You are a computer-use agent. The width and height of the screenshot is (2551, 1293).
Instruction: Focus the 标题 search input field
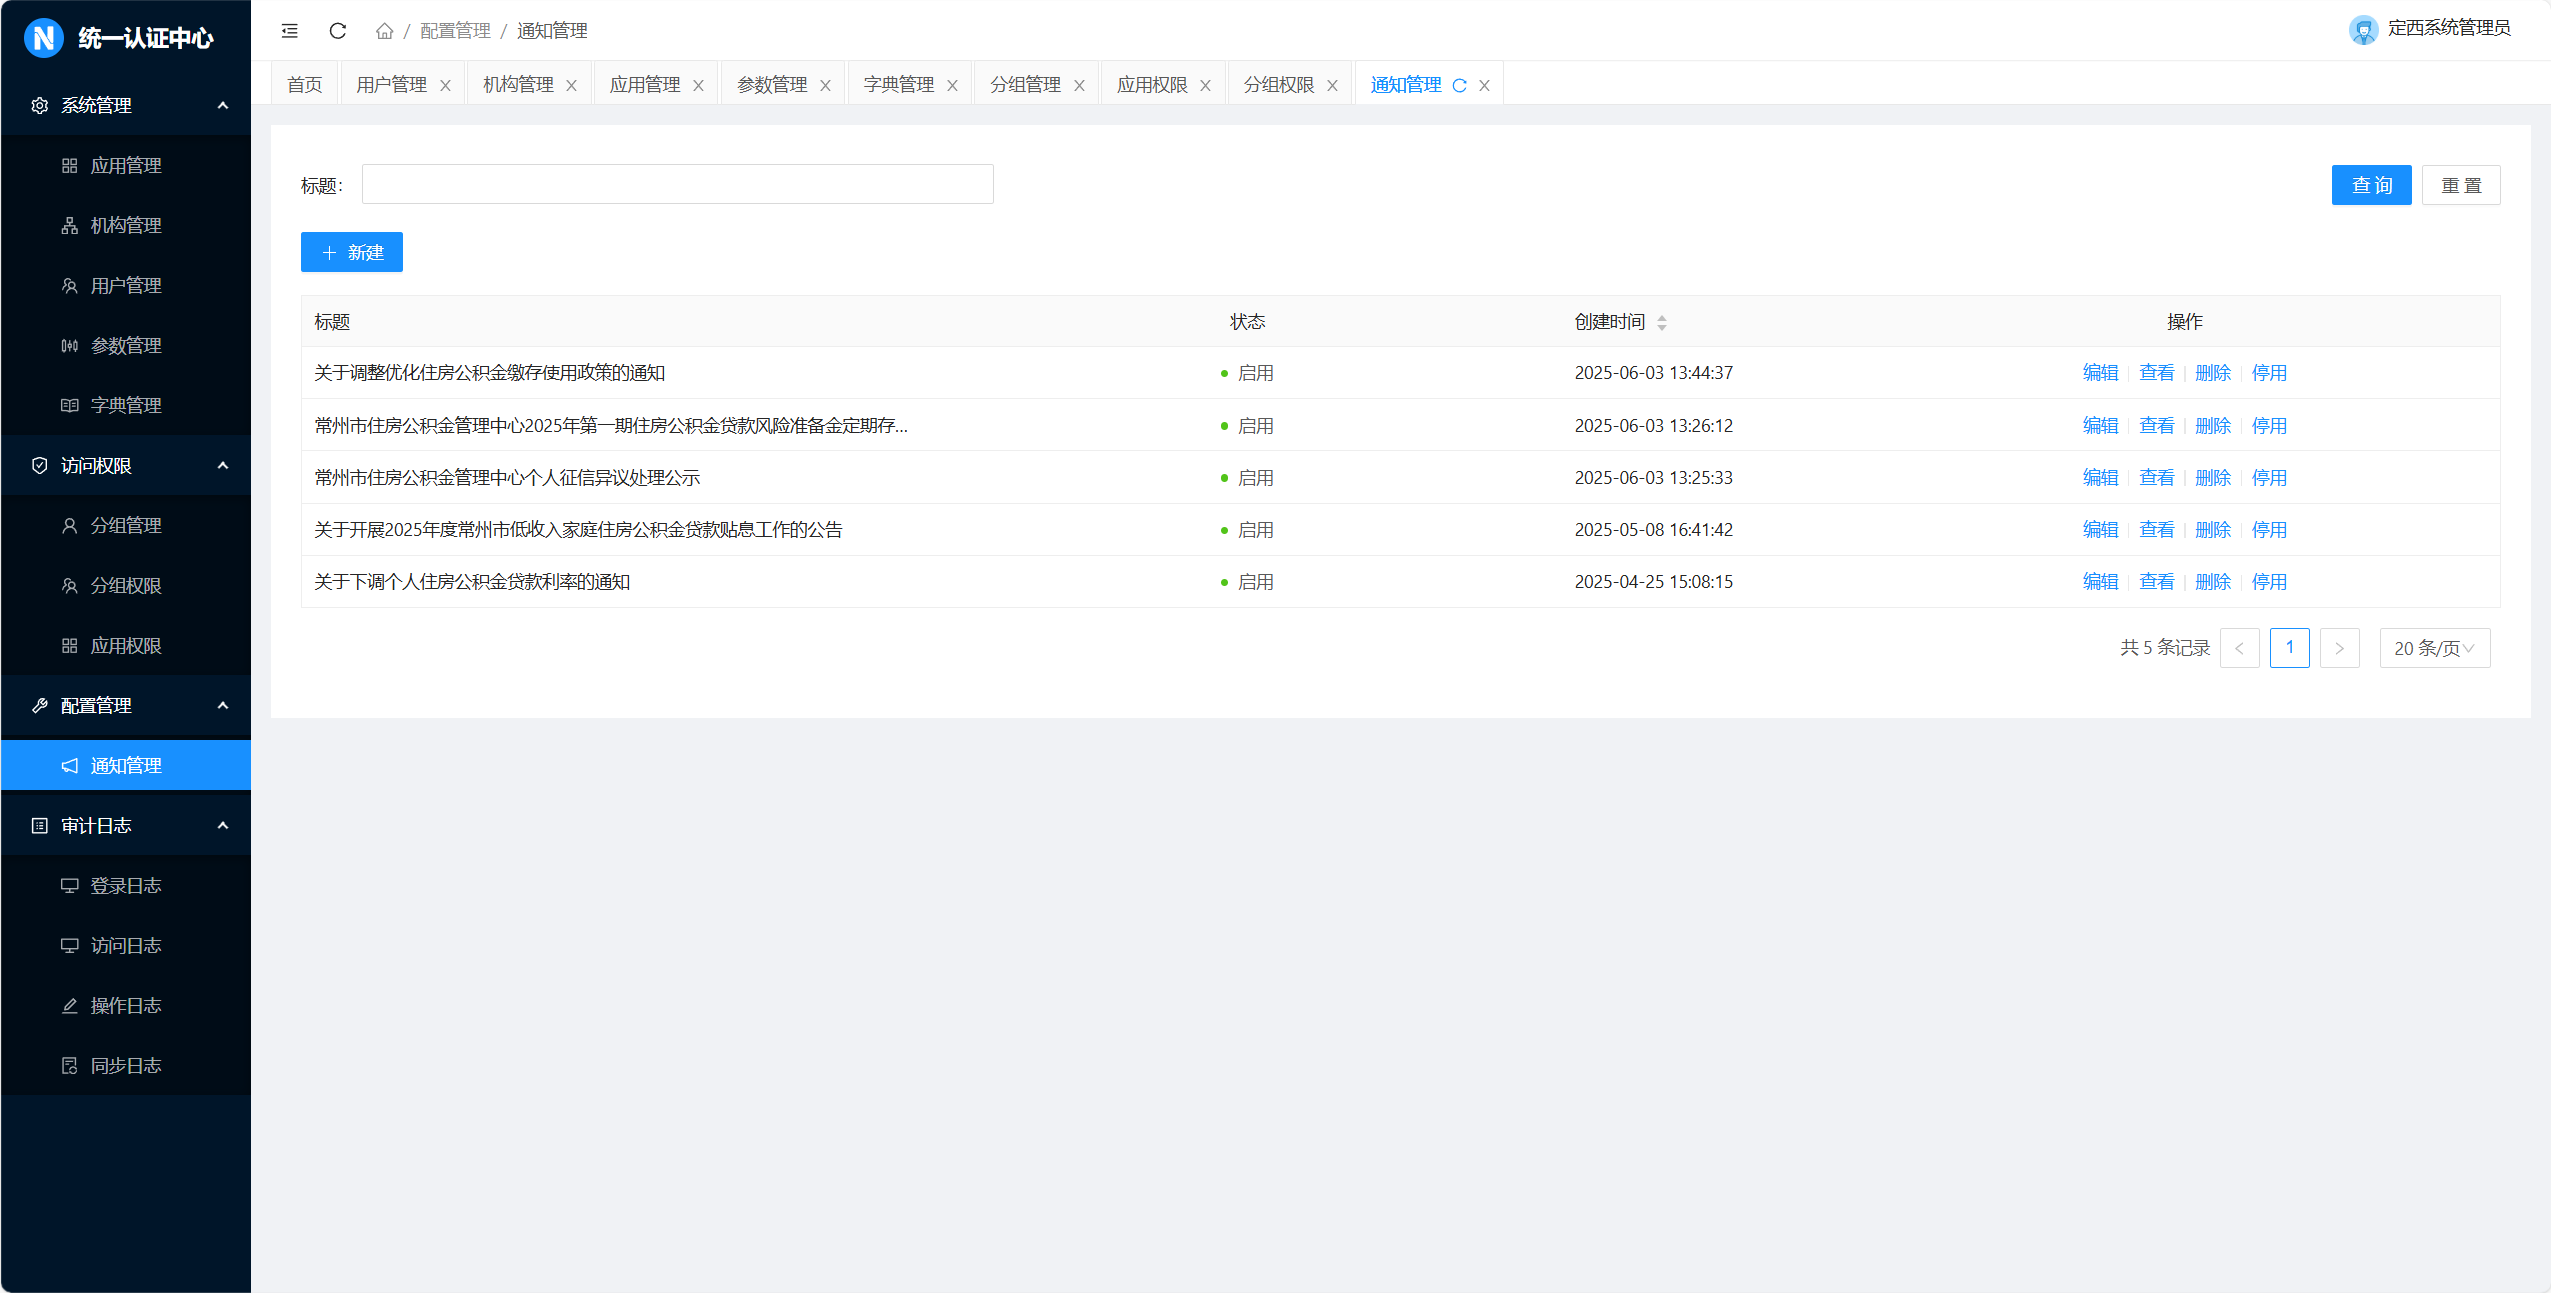(x=677, y=185)
